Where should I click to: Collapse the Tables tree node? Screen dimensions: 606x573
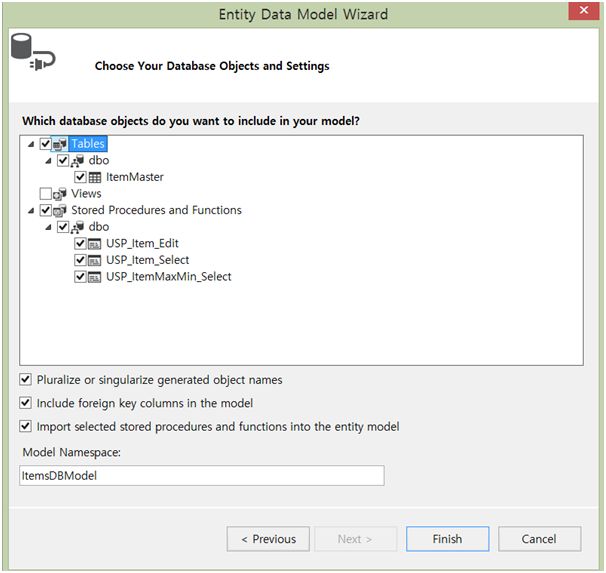(31, 144)
